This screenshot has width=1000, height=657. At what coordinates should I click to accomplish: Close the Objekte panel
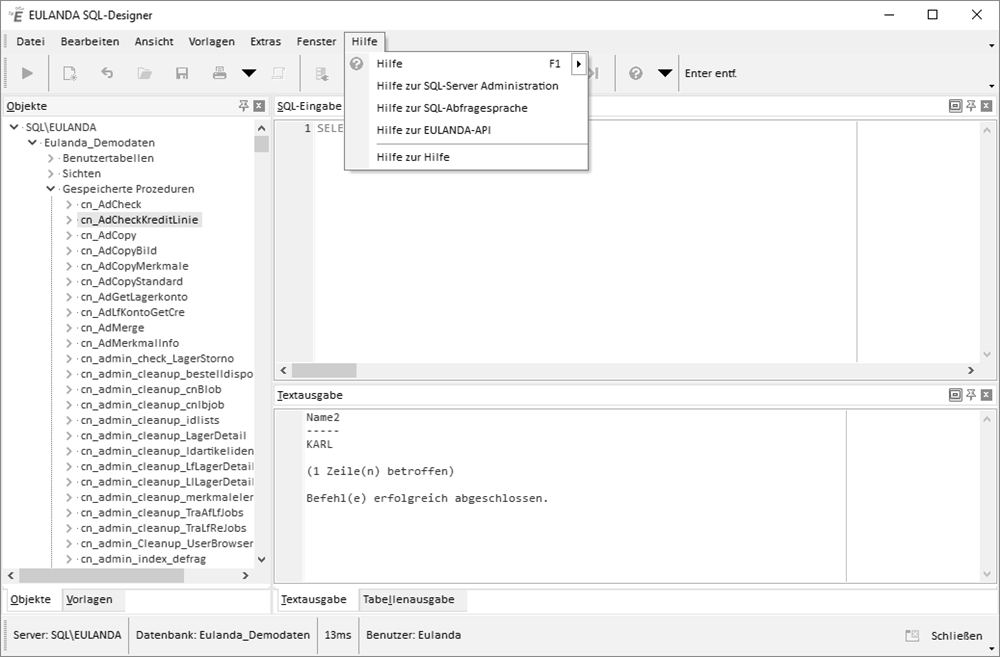[x=259, y=106]
